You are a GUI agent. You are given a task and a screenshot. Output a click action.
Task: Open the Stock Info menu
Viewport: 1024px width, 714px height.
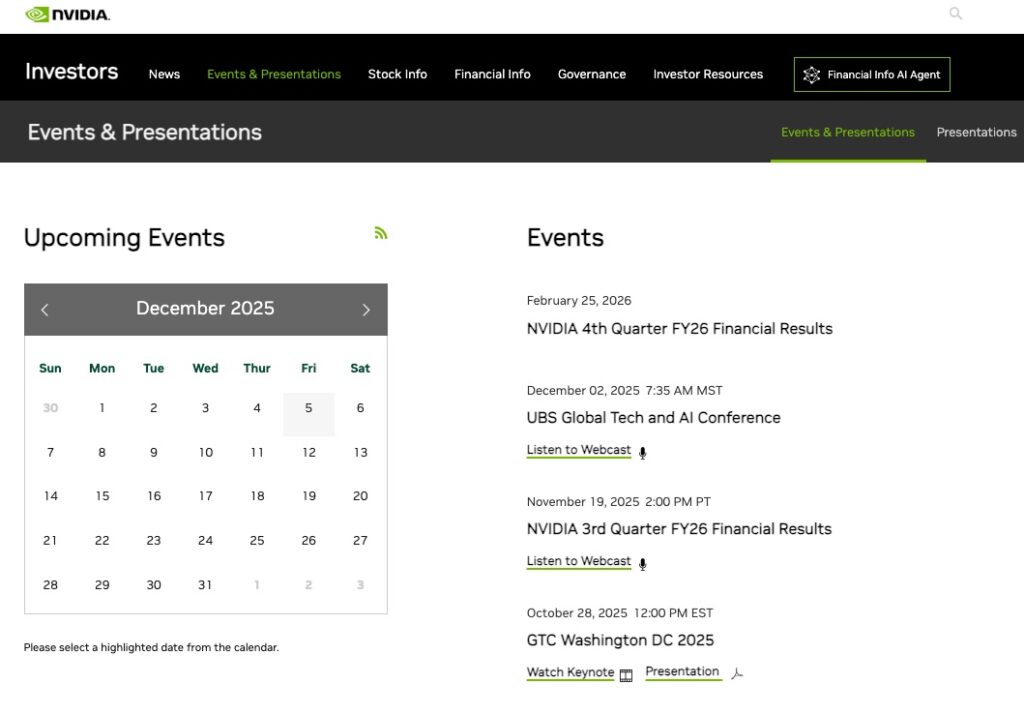[x=397, y=74]
